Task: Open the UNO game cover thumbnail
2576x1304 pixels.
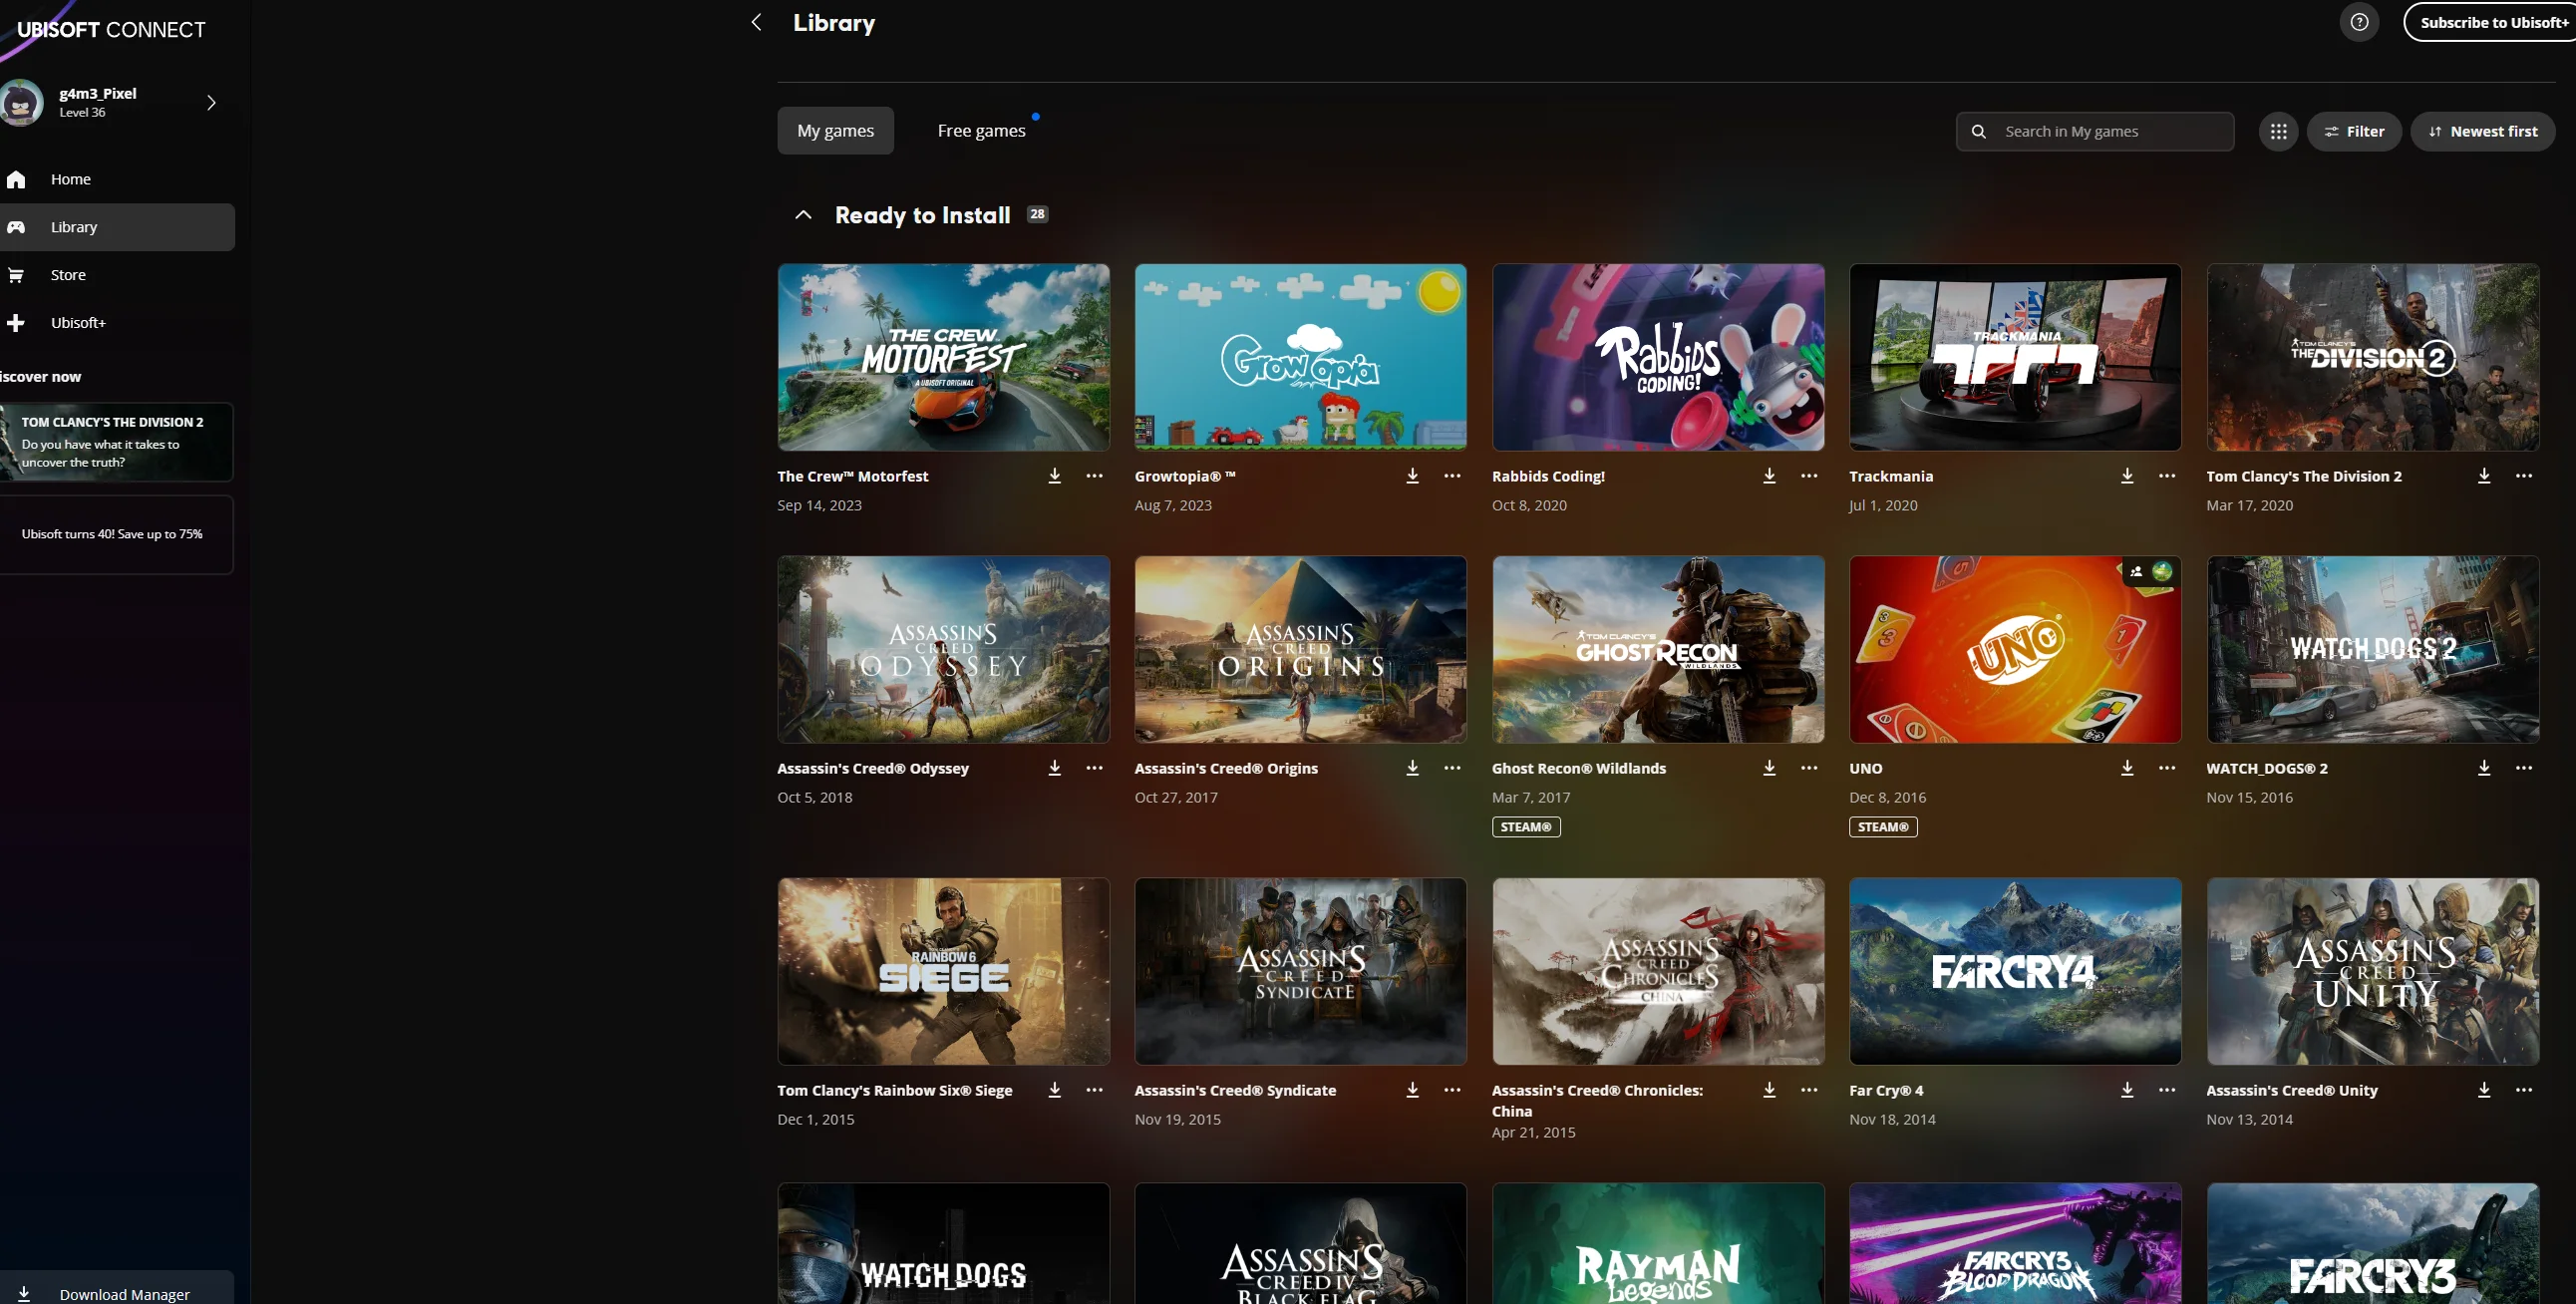Action: (x=2015, y=649)
